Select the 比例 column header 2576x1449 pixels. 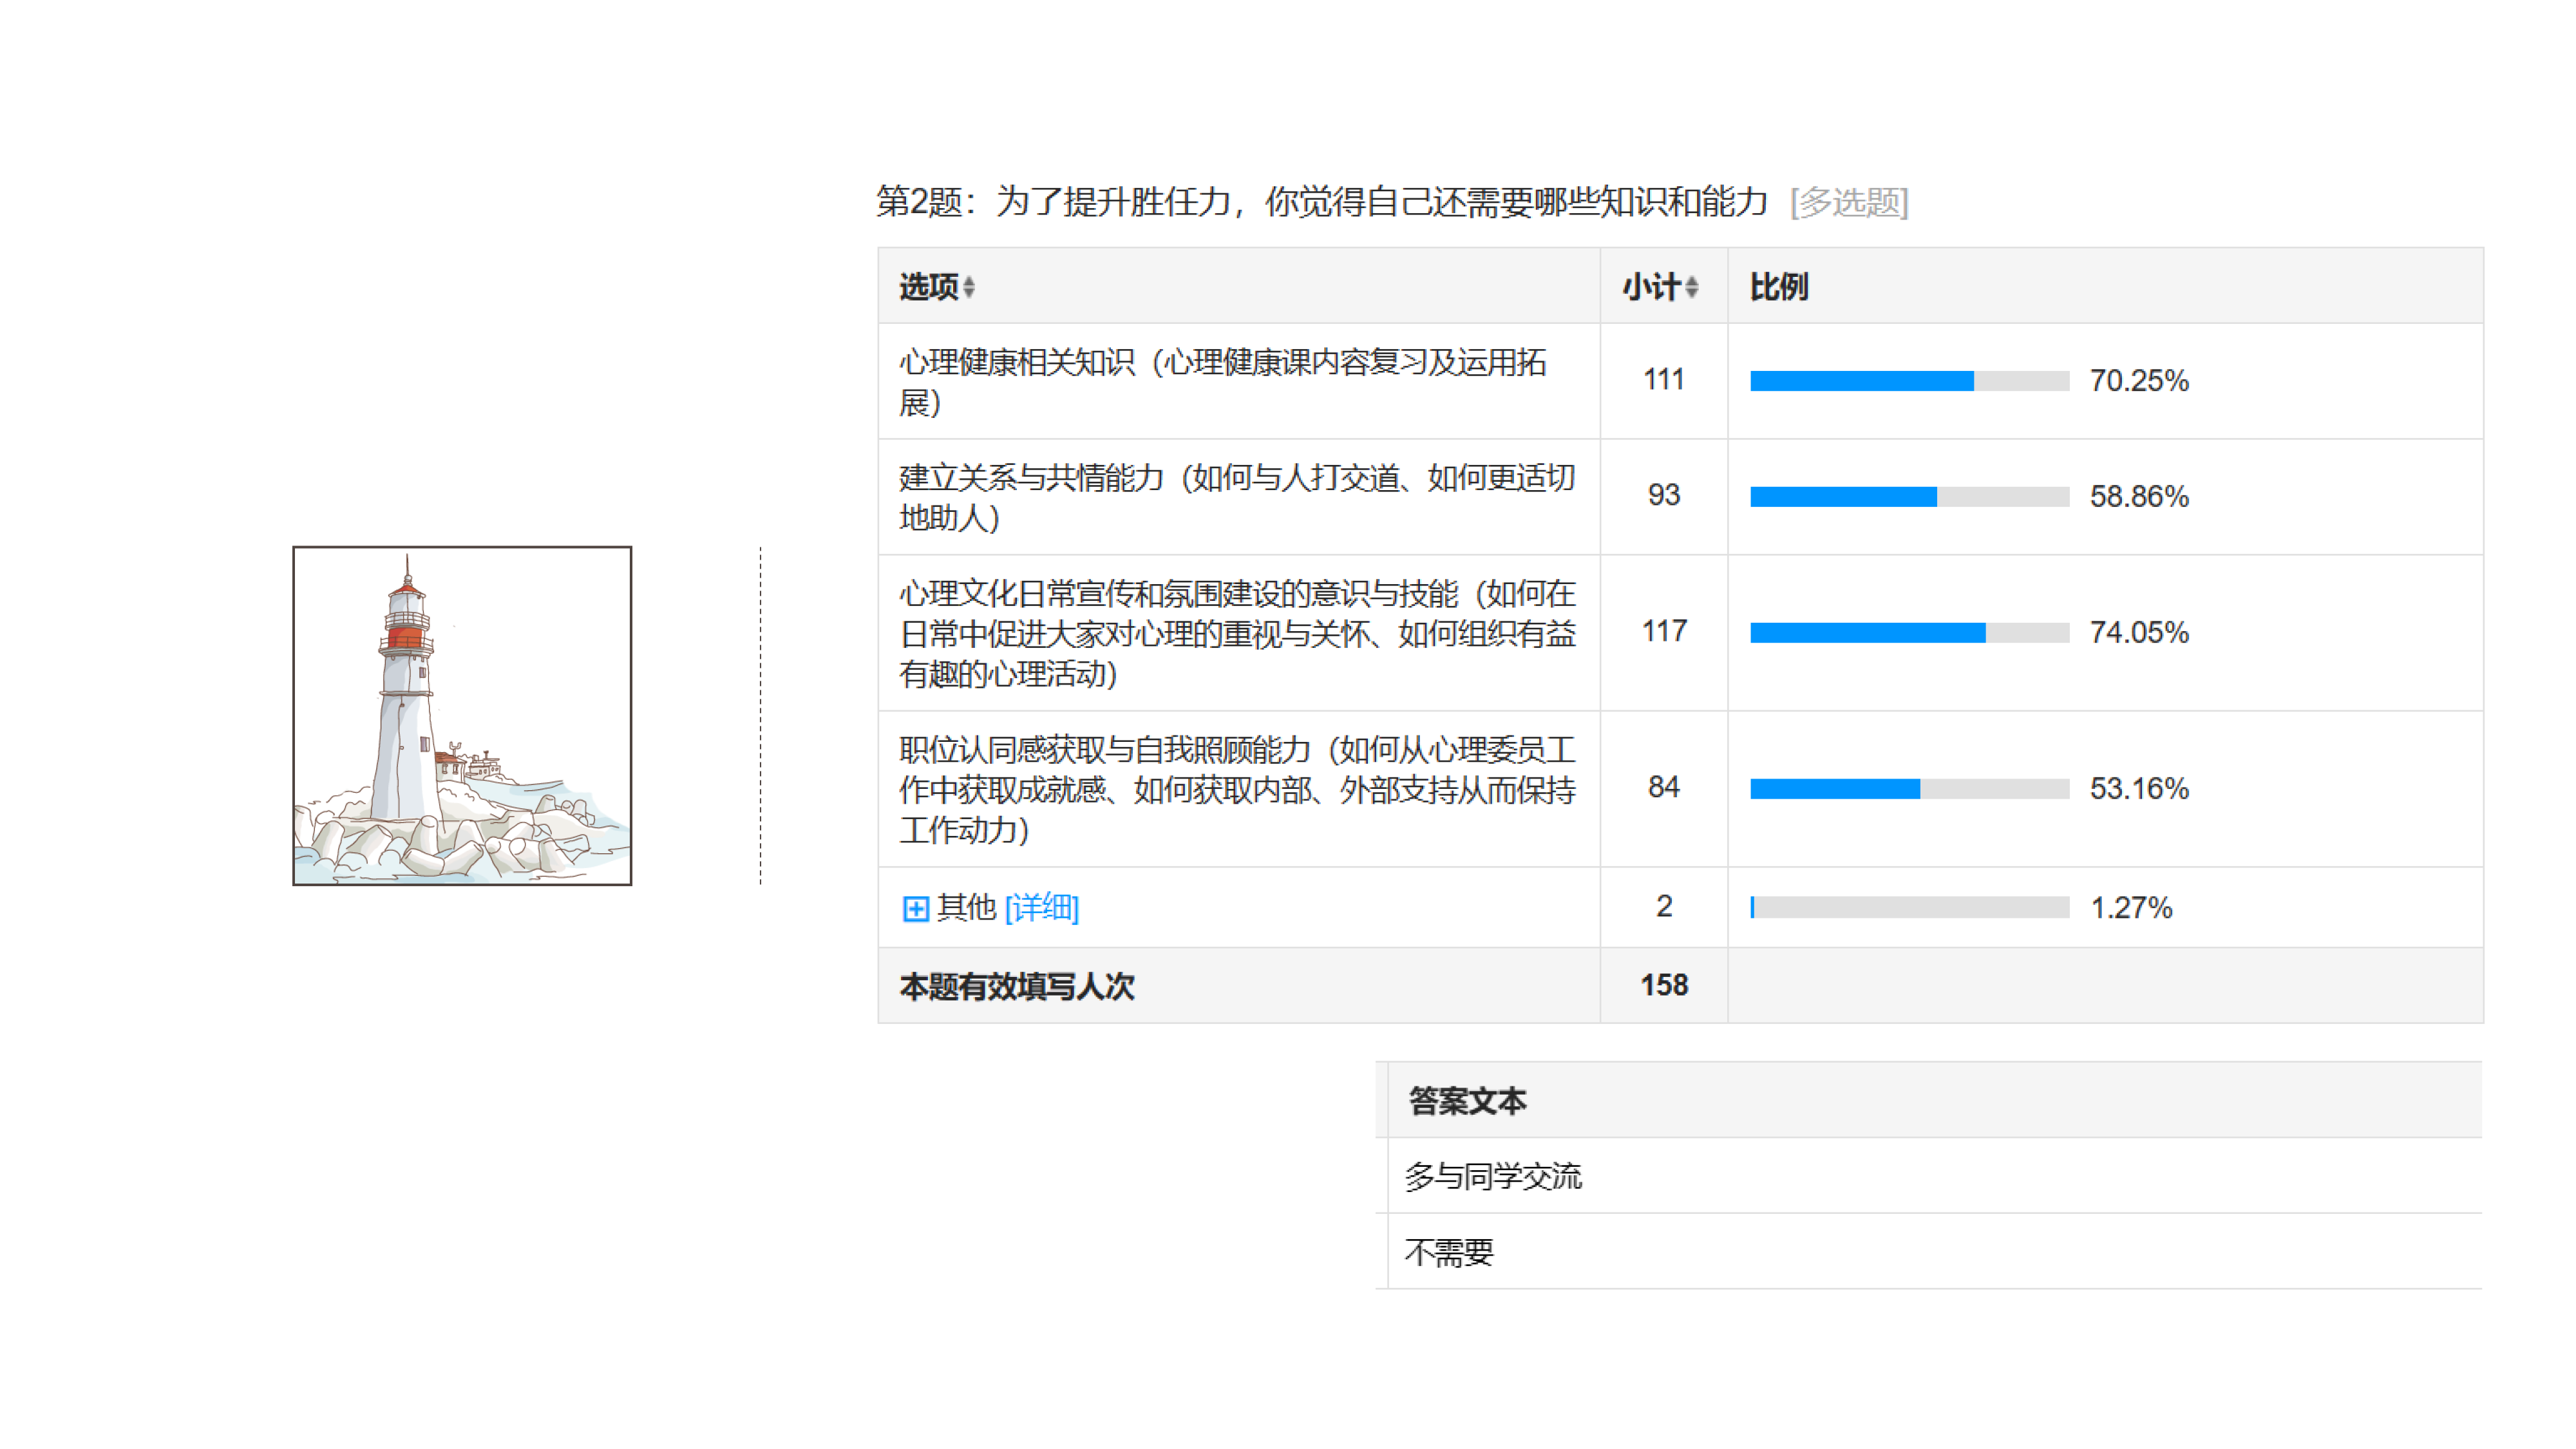1778,288
